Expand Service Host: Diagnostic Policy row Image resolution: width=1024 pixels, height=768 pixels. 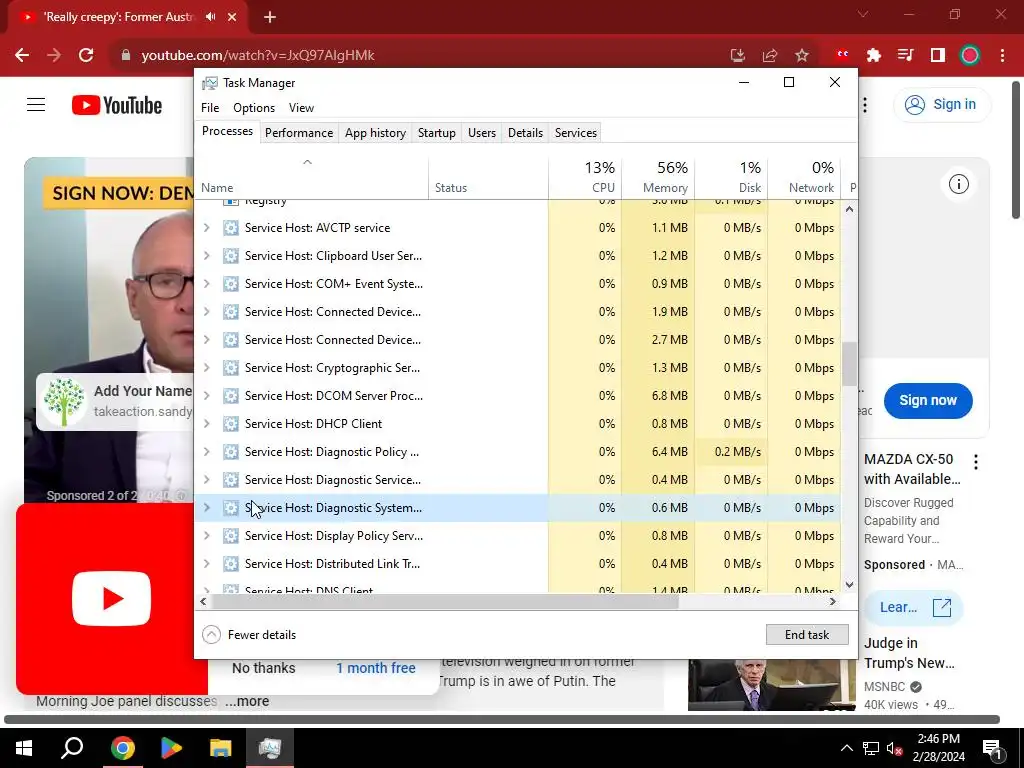[206, 452]
